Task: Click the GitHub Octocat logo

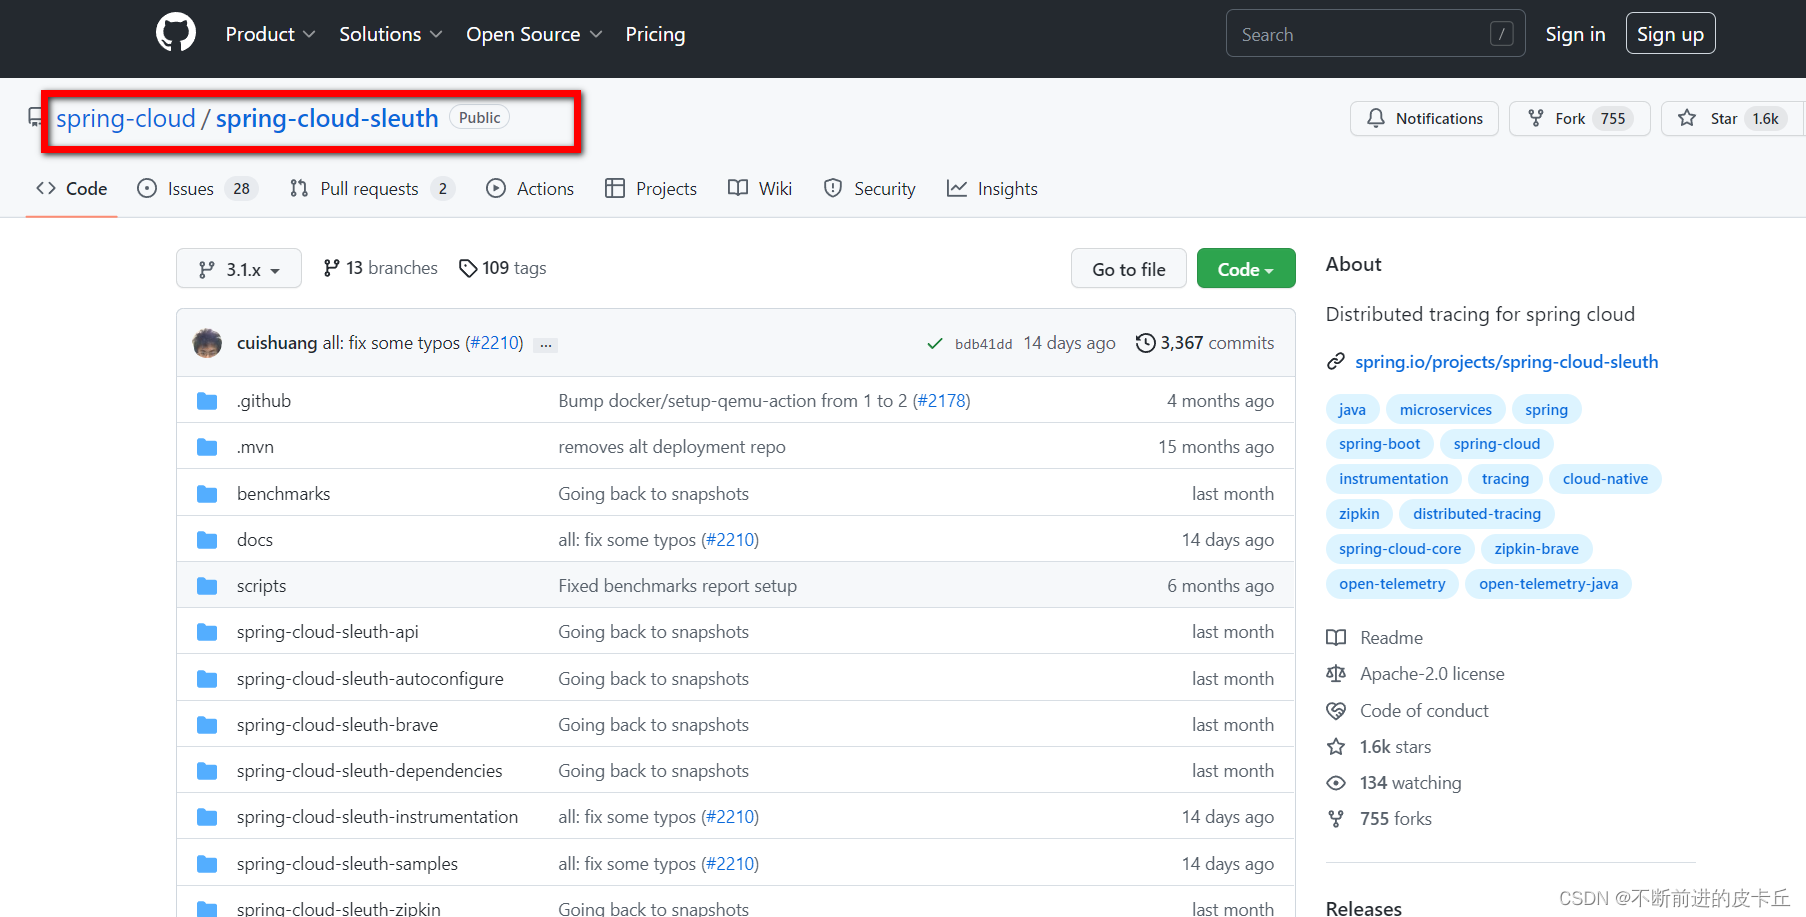Action: (x=175, y=32)
